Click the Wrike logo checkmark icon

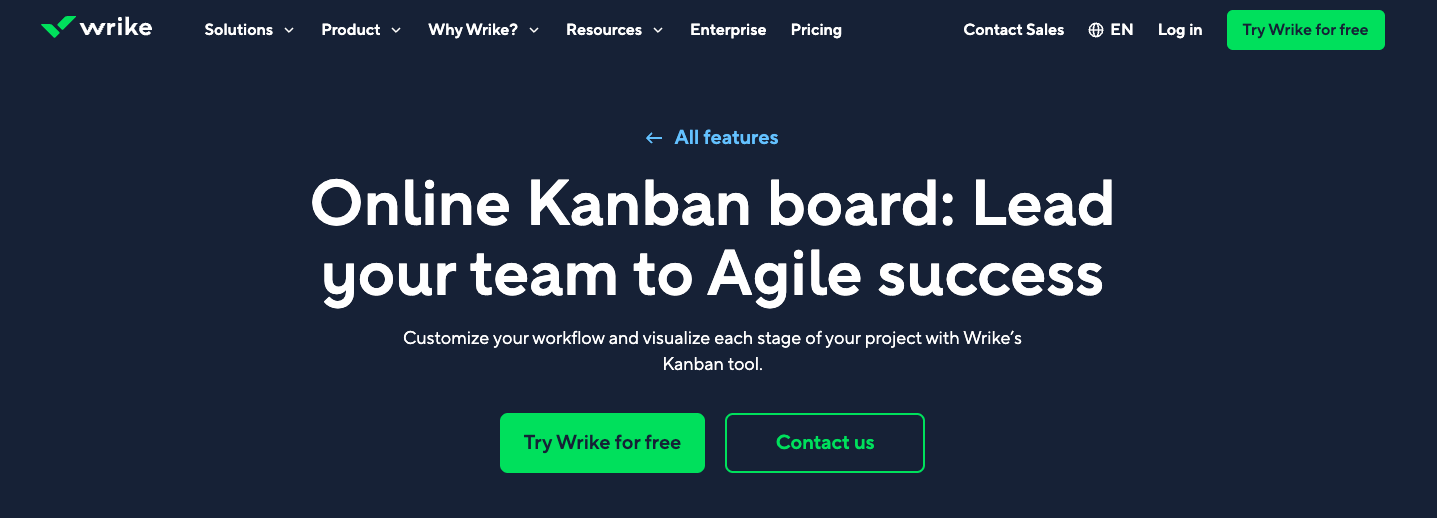pyautogui.click(x=58, y=27)
